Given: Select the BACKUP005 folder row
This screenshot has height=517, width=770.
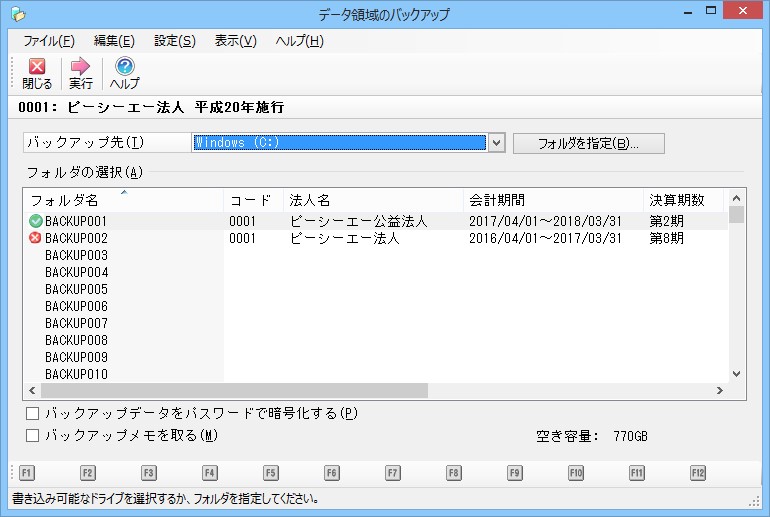Looking at the screenshot, I should (x=76, y=289).
